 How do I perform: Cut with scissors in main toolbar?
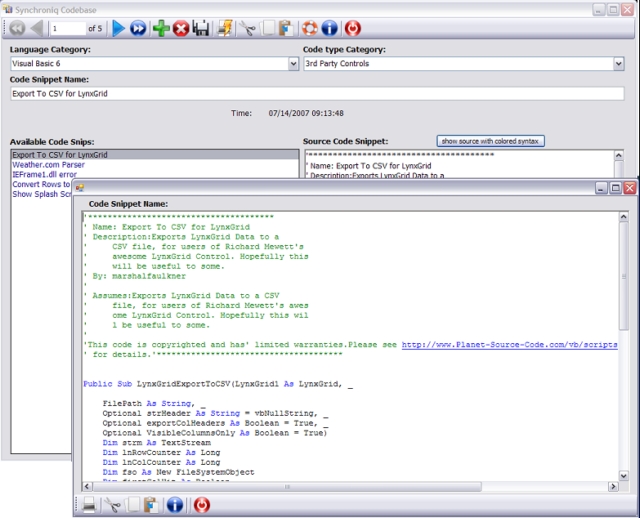click(247, 29)
